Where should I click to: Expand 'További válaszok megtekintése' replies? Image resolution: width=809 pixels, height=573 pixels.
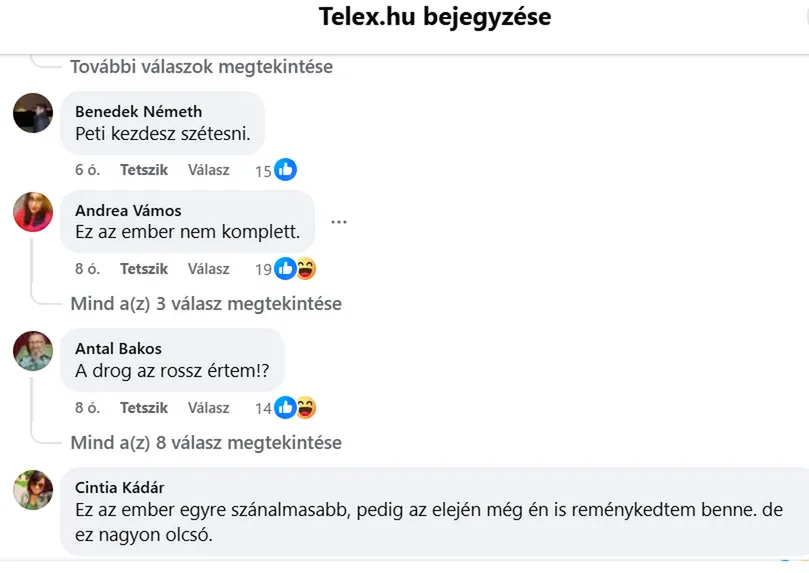(x=201, y=67)
